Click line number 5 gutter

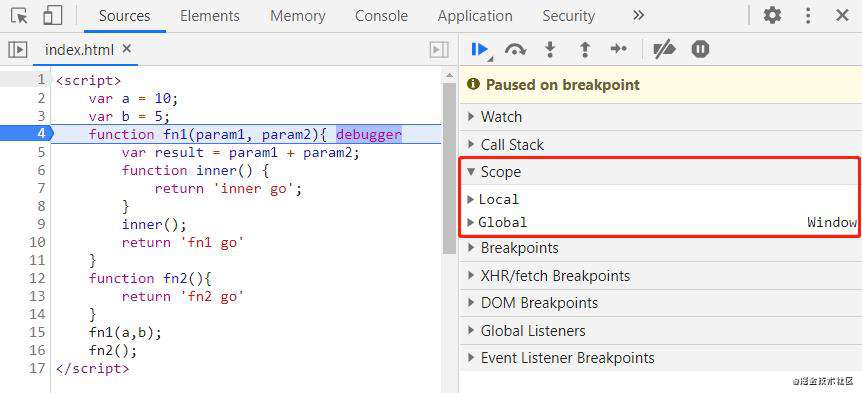pyautogui.click(x=40, y=152)
